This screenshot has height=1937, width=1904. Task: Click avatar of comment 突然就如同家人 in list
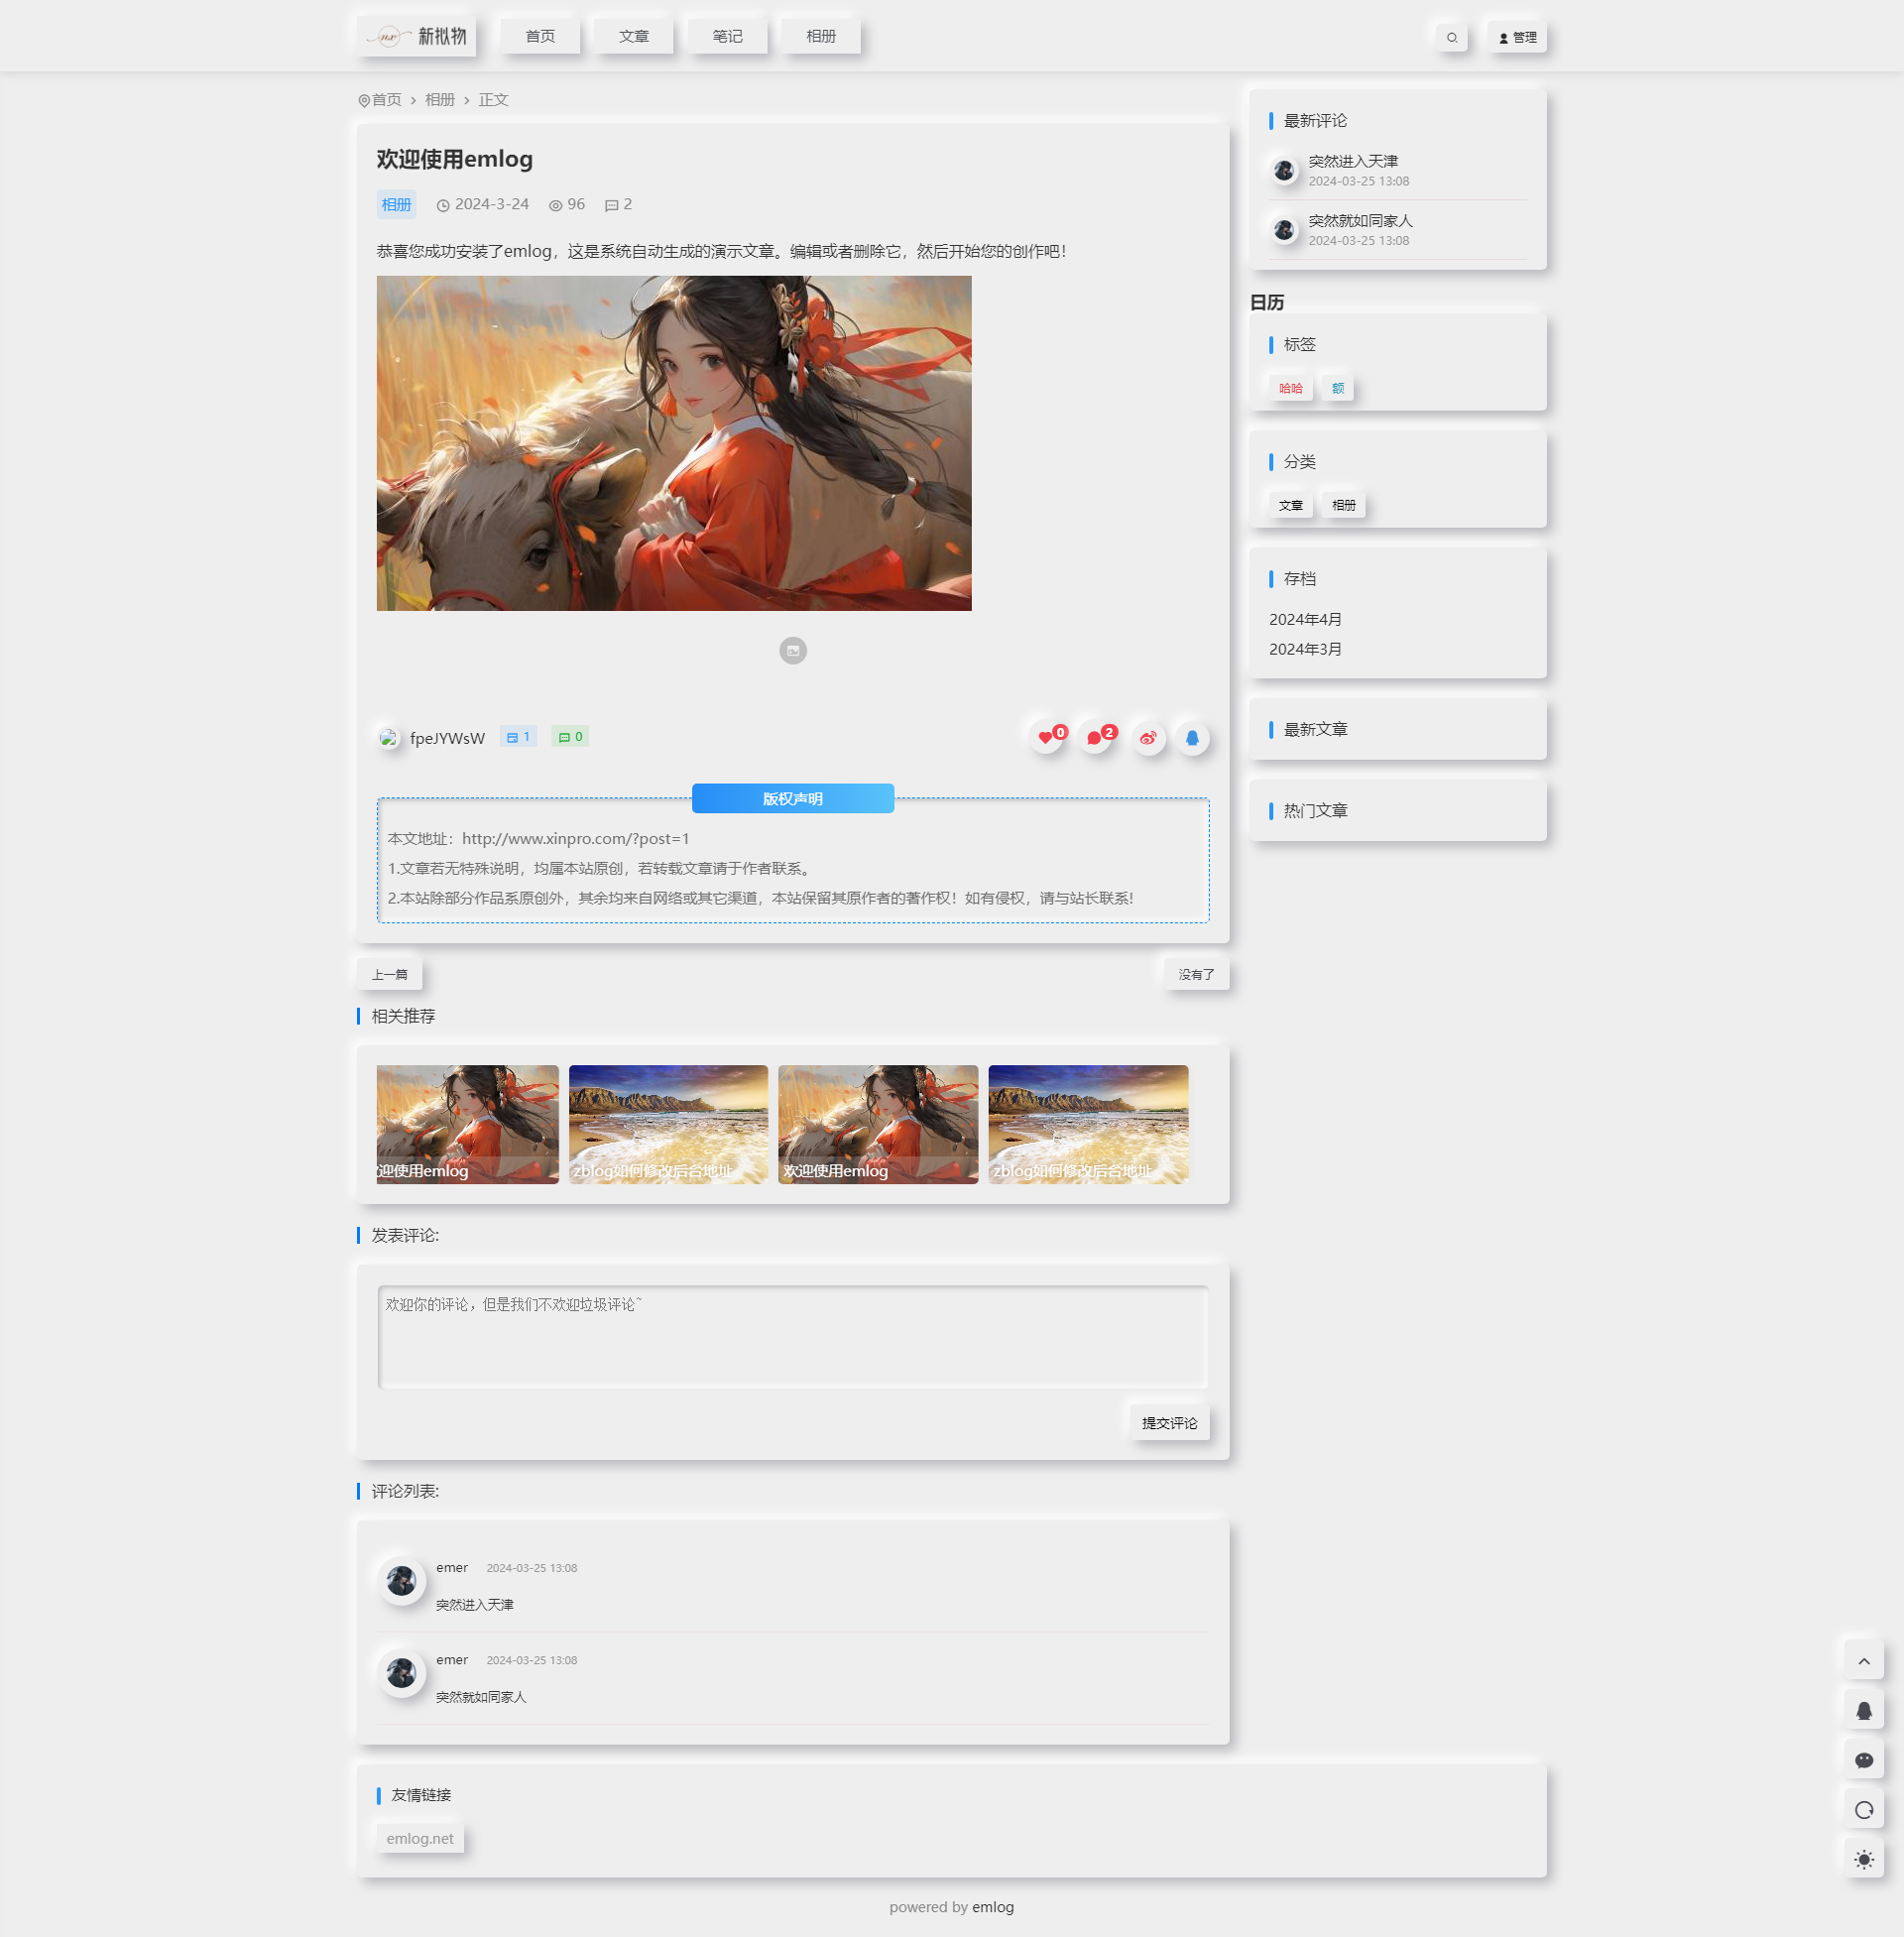401,1672
